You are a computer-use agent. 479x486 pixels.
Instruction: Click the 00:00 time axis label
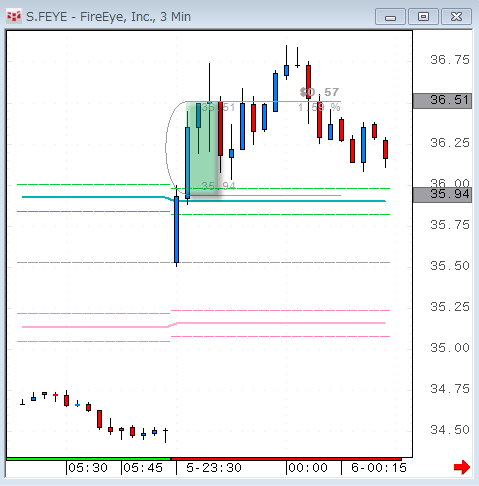(308, 468)
